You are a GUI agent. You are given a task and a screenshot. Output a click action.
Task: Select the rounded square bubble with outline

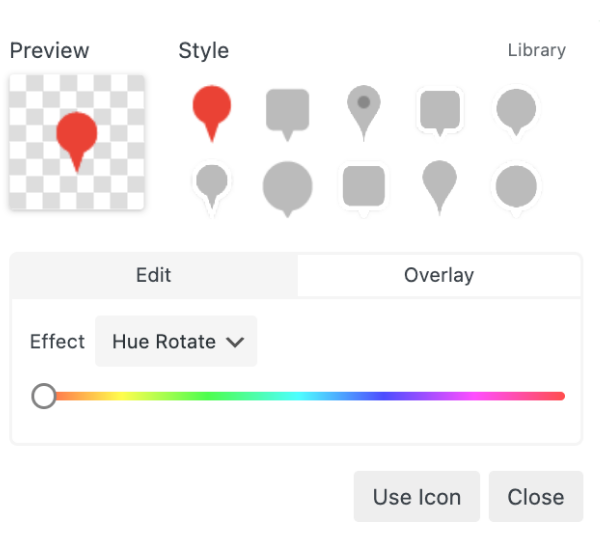(x=440, y=110)
